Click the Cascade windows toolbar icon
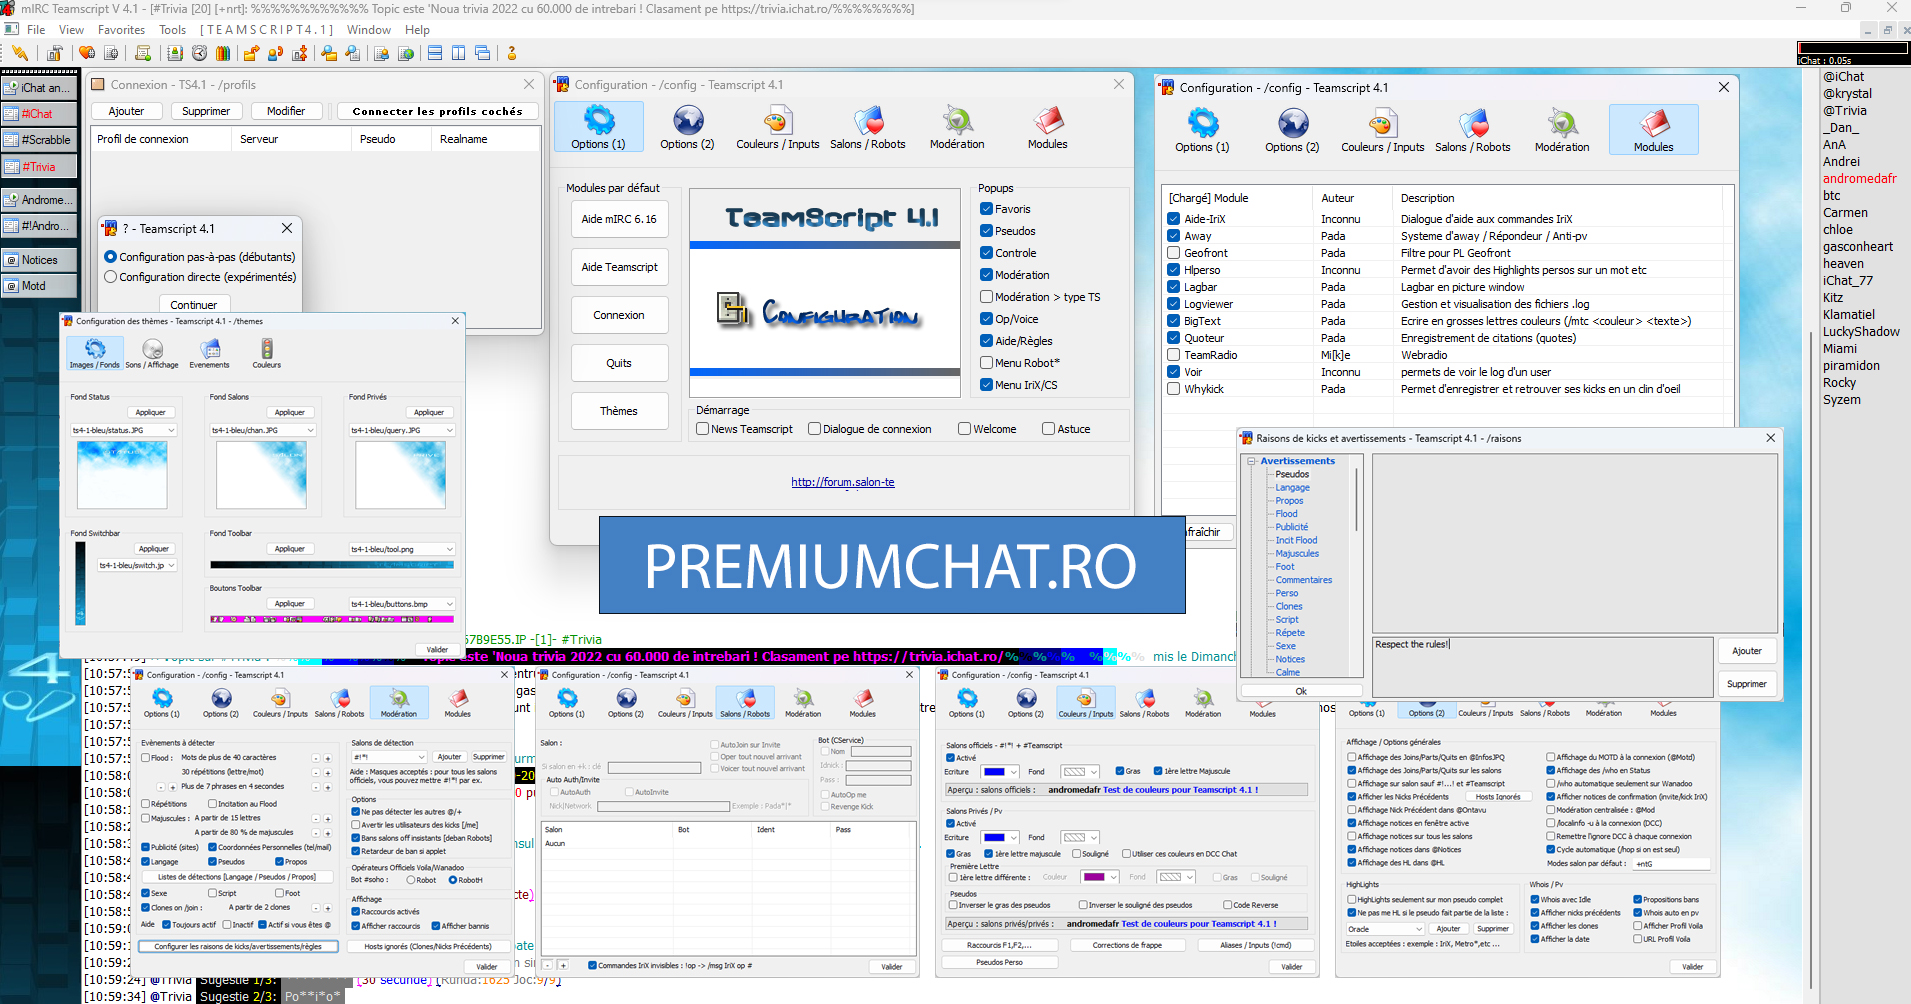This screenshot has height=1004, width=1911. (x=482, y=53)
